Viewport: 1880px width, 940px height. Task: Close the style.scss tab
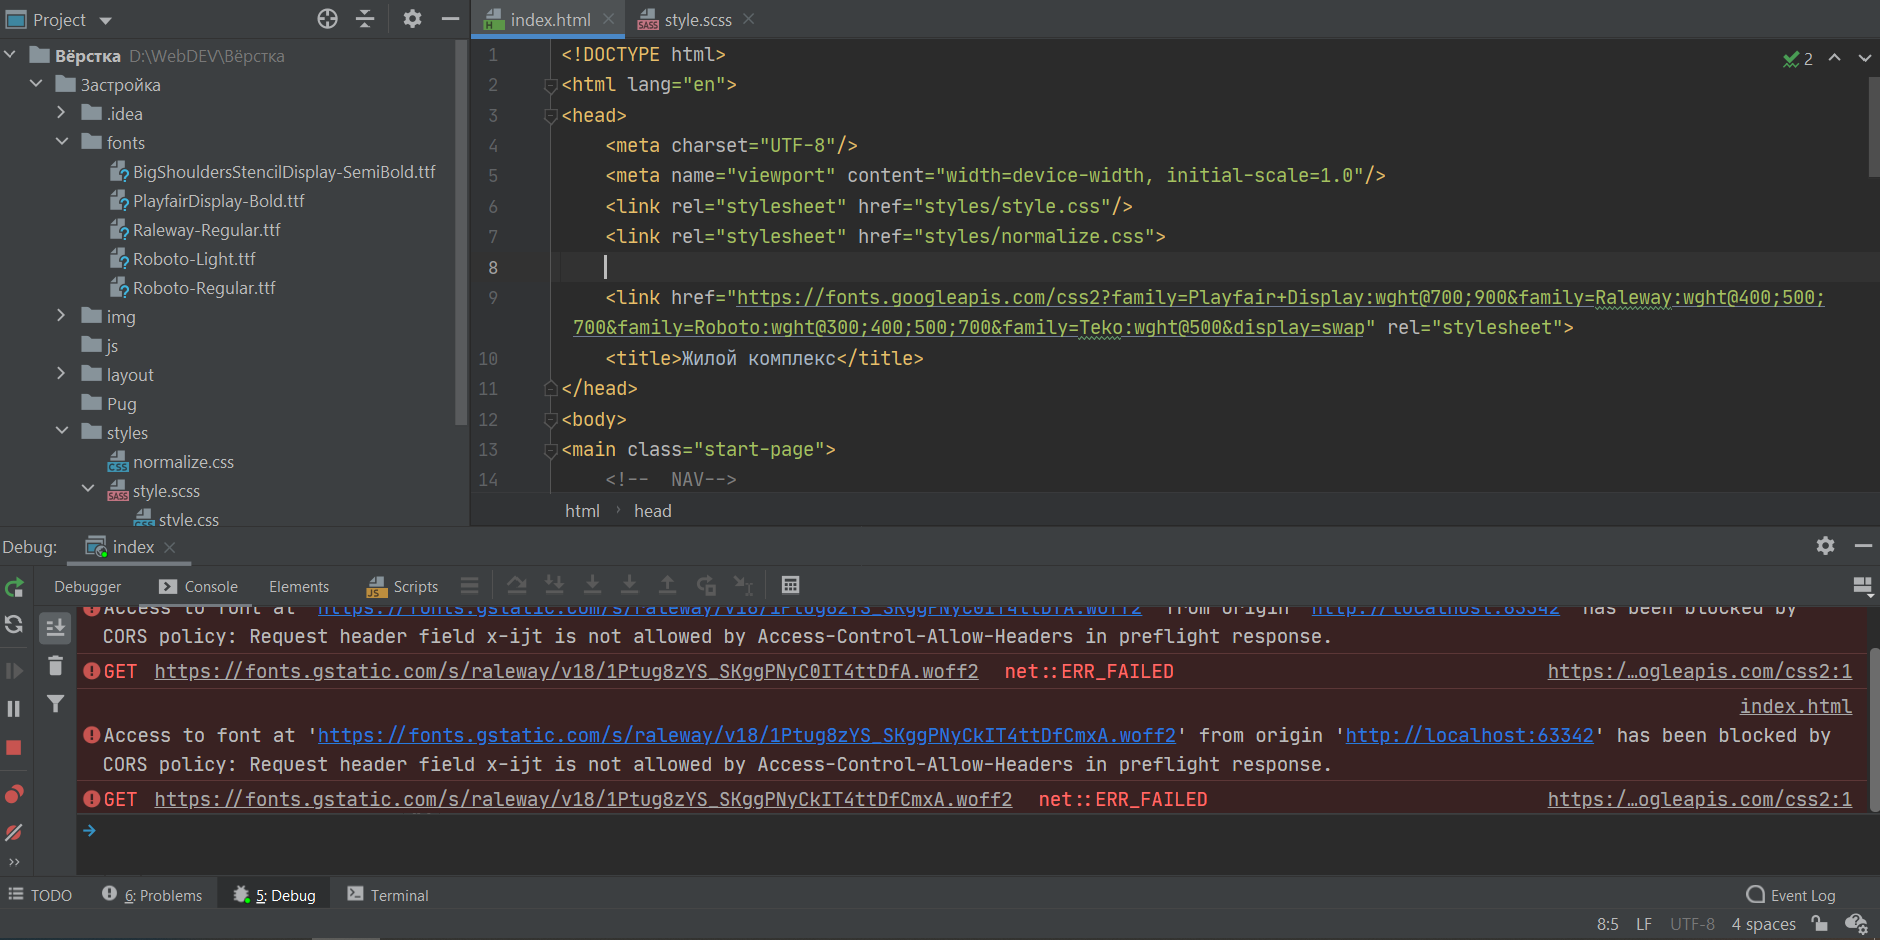coord(749,19)
